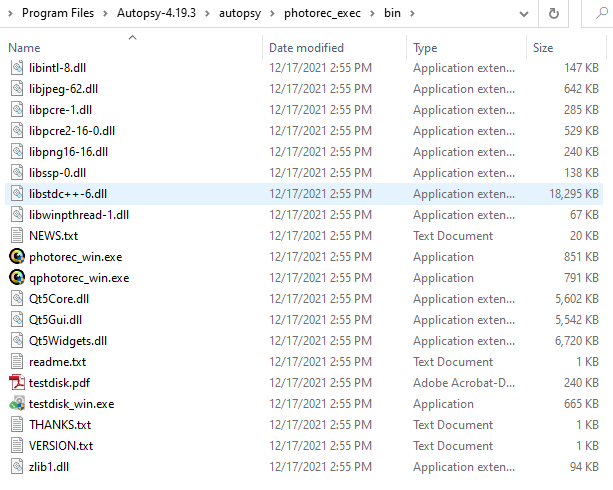Navigate to autopsy breadcrumb folder

pyautogui.click(x=240, y=13)
